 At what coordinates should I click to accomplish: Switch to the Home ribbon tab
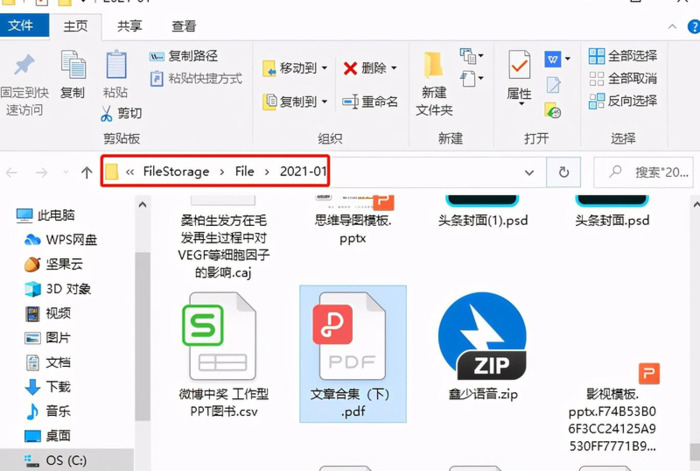[x=75, y=26]
